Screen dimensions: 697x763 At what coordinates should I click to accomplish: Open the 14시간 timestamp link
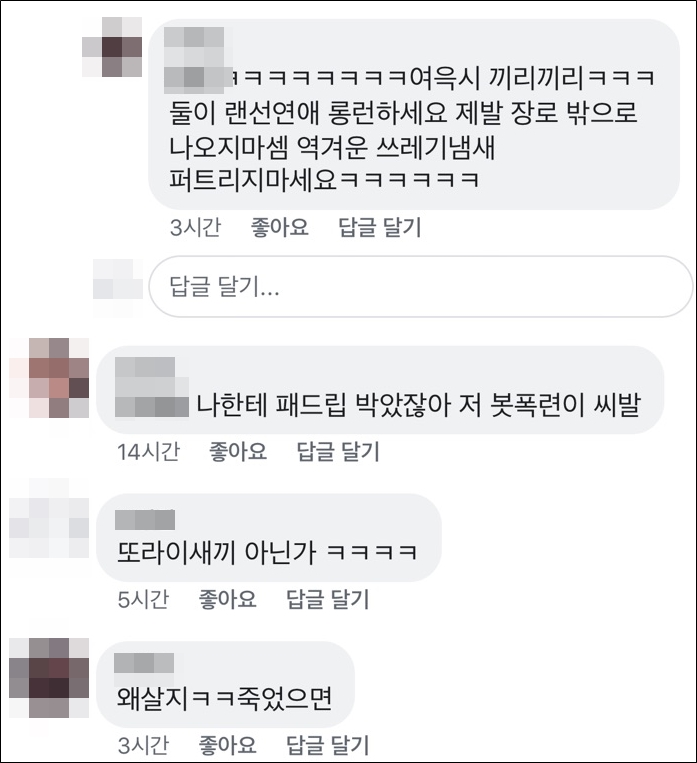[148, 451]
